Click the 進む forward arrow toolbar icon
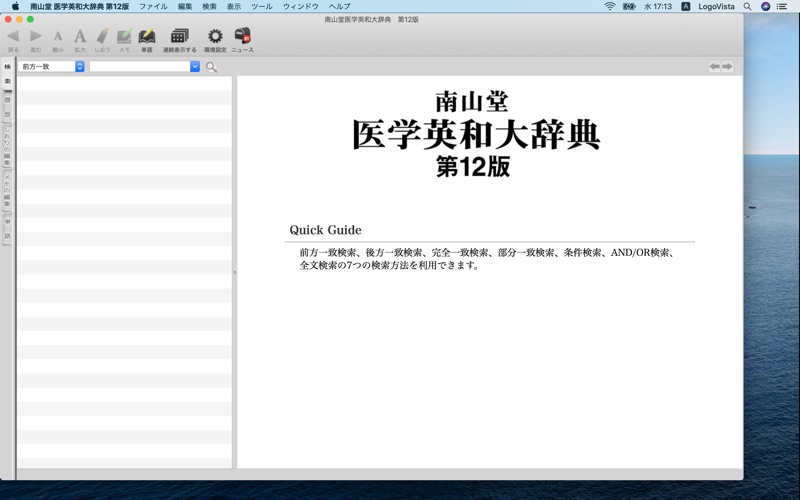Image resolution: width=800 pixels, height=500 pixels. click(36, 36)
